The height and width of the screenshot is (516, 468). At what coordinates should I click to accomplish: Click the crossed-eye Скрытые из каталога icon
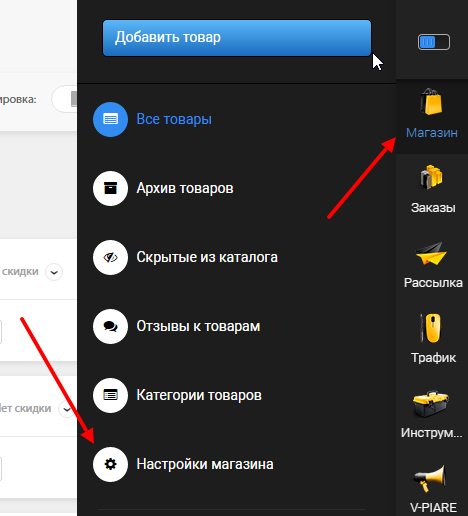click(110, 257)
